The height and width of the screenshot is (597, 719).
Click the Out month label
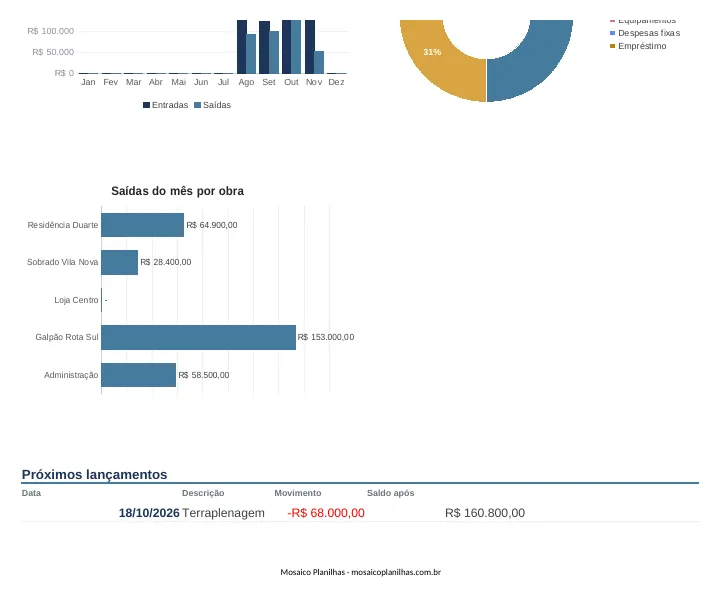(x=291, y=82)
